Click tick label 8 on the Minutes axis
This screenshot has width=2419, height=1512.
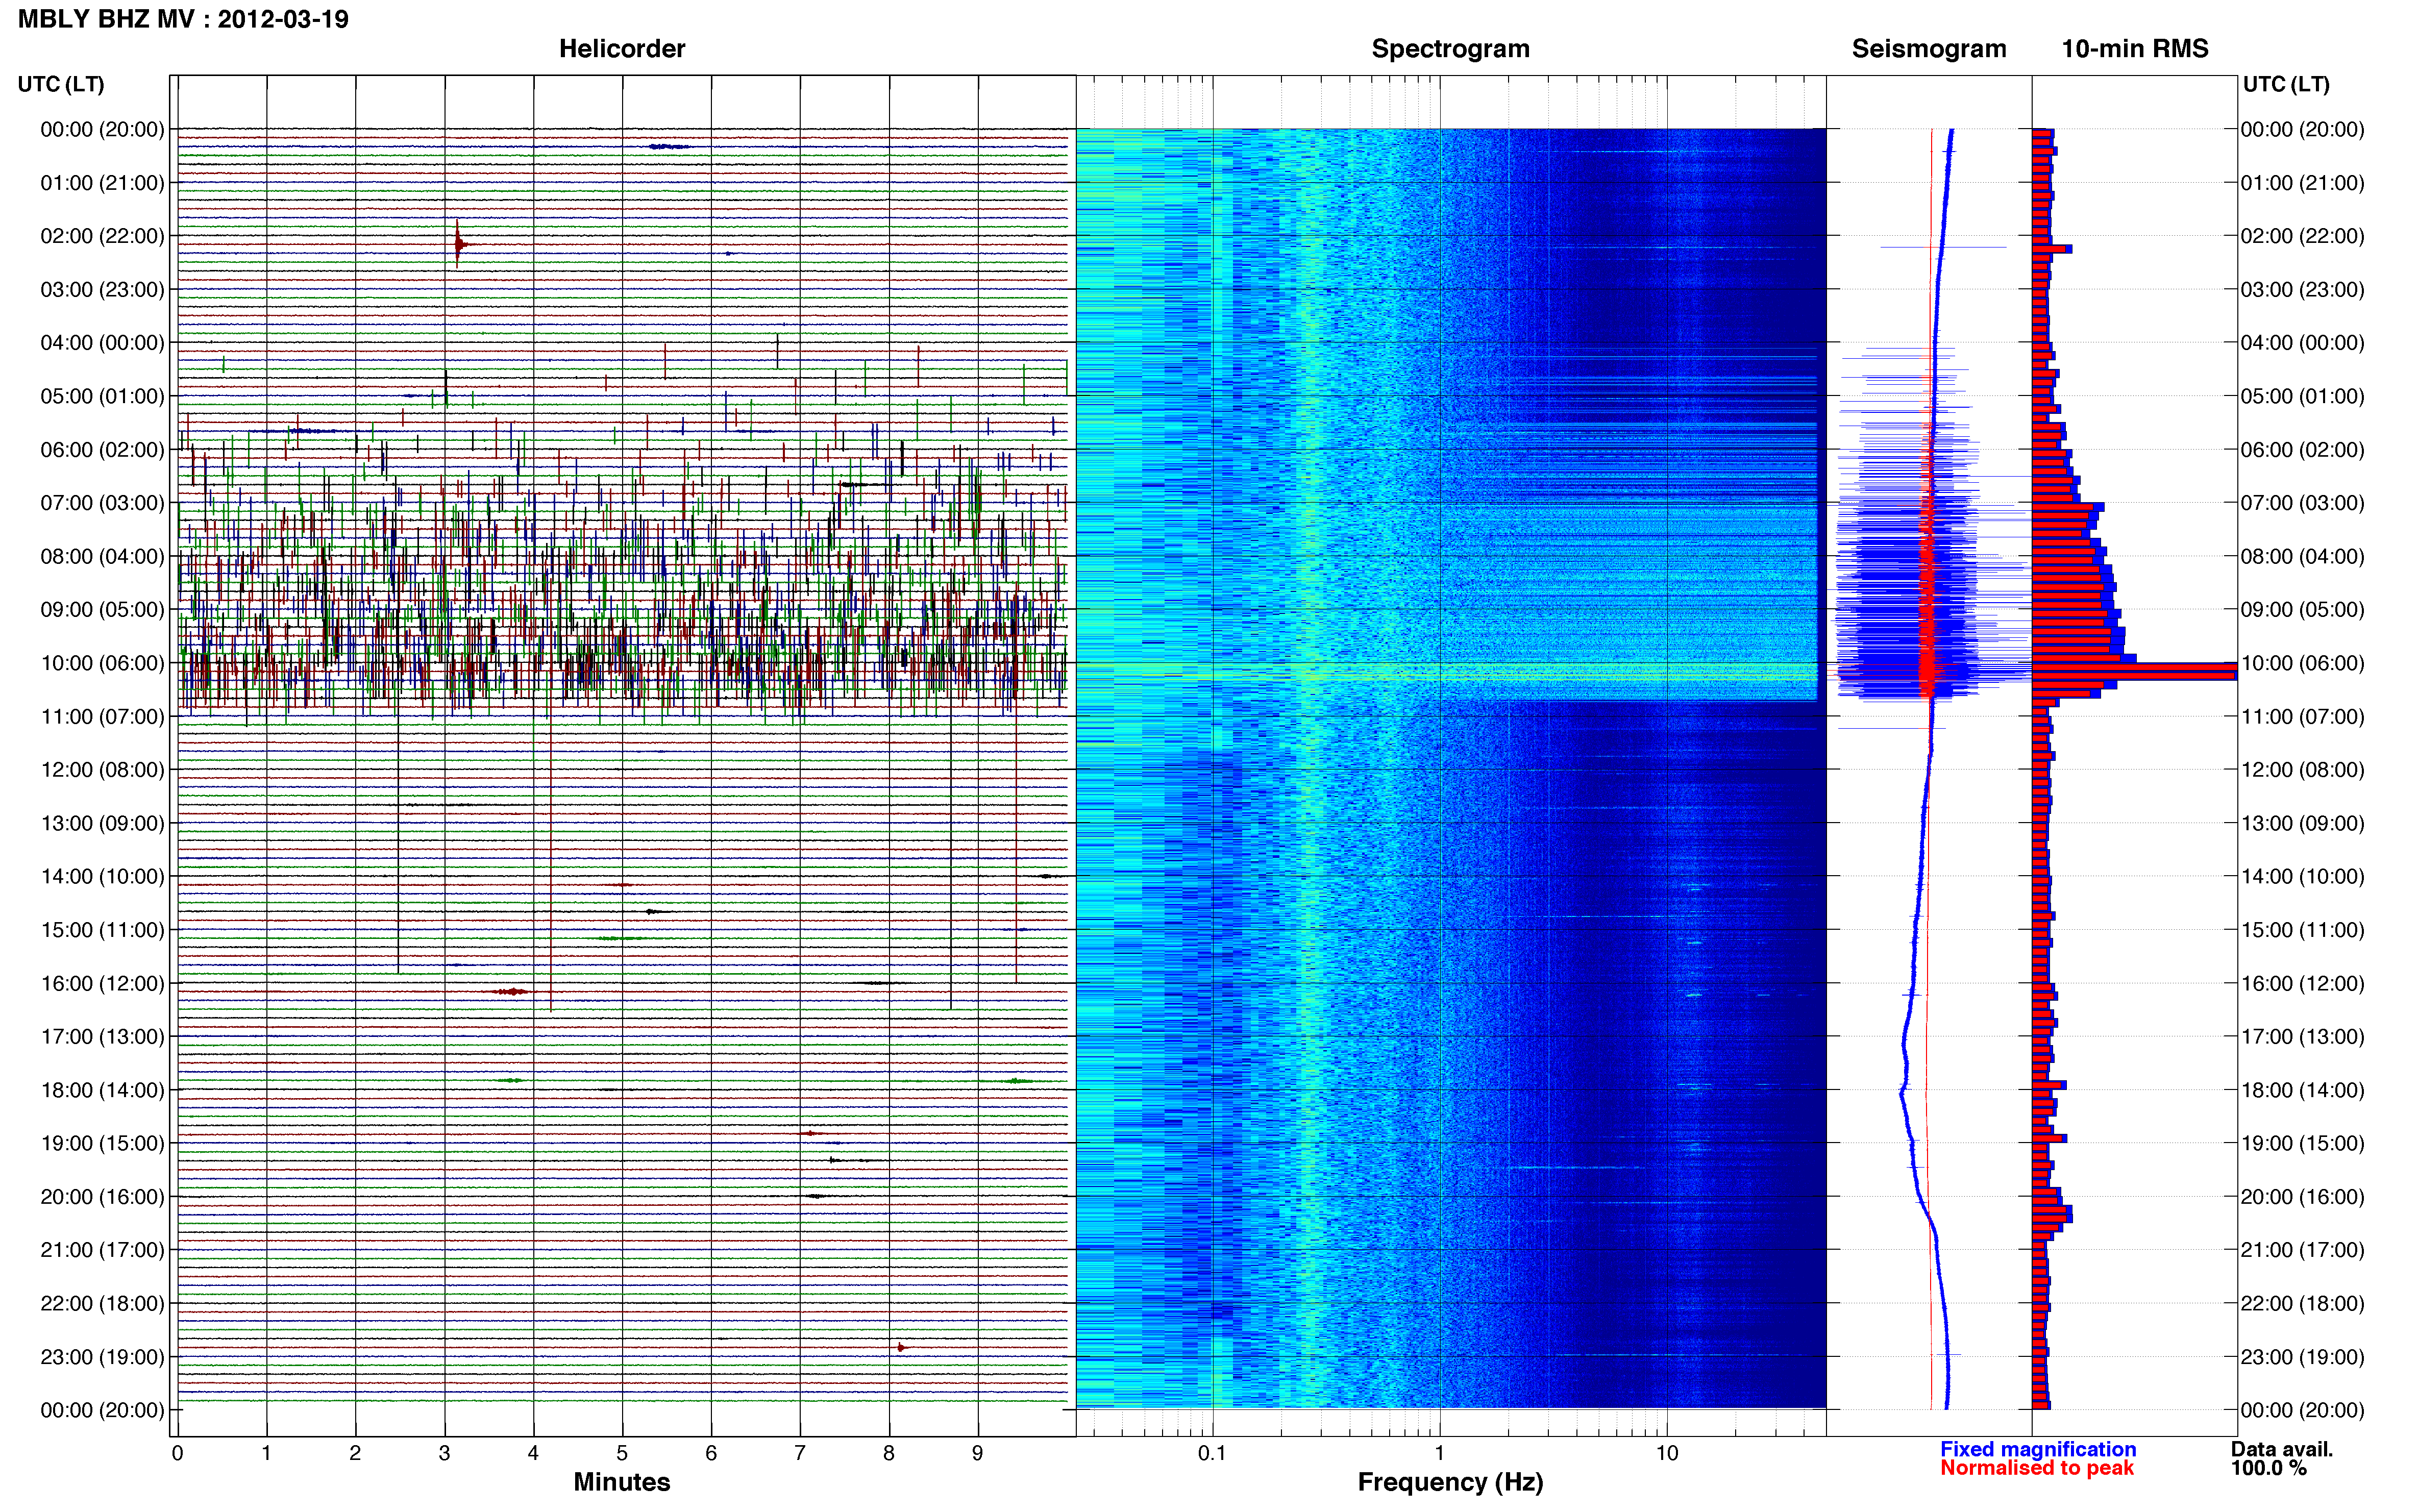pos(889,1453)
